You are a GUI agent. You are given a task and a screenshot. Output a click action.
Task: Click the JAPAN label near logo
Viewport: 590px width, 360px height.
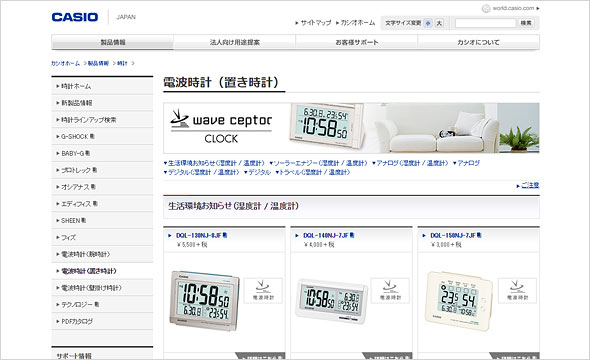pyautogui.click(x=126, y=17)
